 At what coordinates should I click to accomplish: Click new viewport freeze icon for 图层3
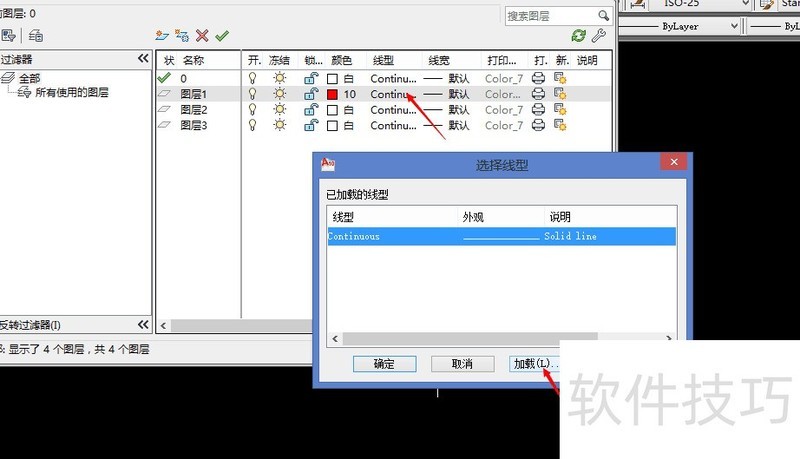coord(560,125)
